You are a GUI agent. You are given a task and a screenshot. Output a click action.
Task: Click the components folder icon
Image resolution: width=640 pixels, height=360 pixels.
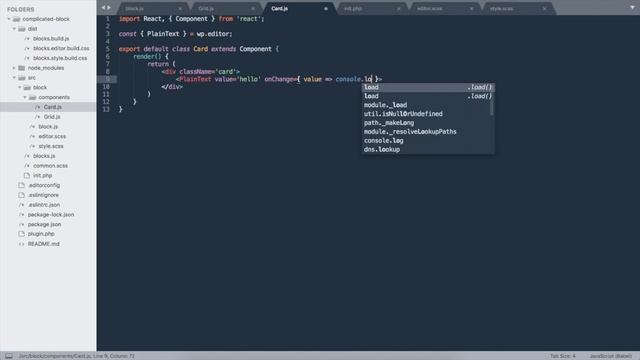tap(32, 98)
